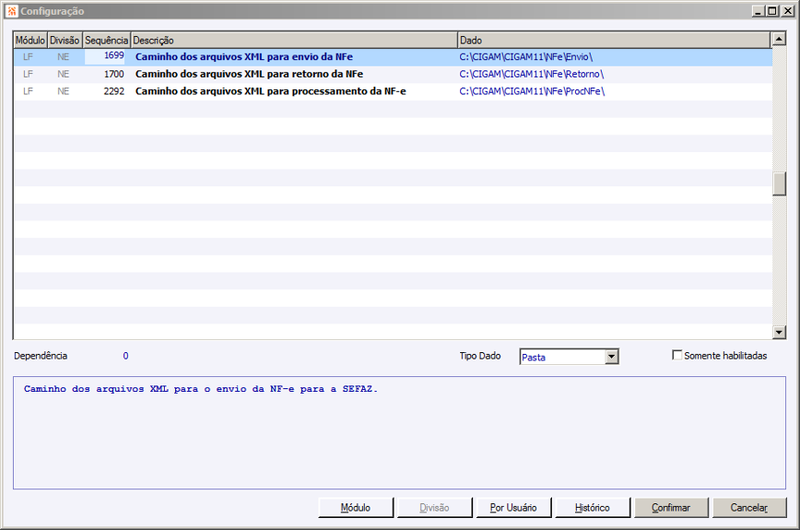Click the scroll up arrow of list
This screenshot has width=800, height=530.
779,39
